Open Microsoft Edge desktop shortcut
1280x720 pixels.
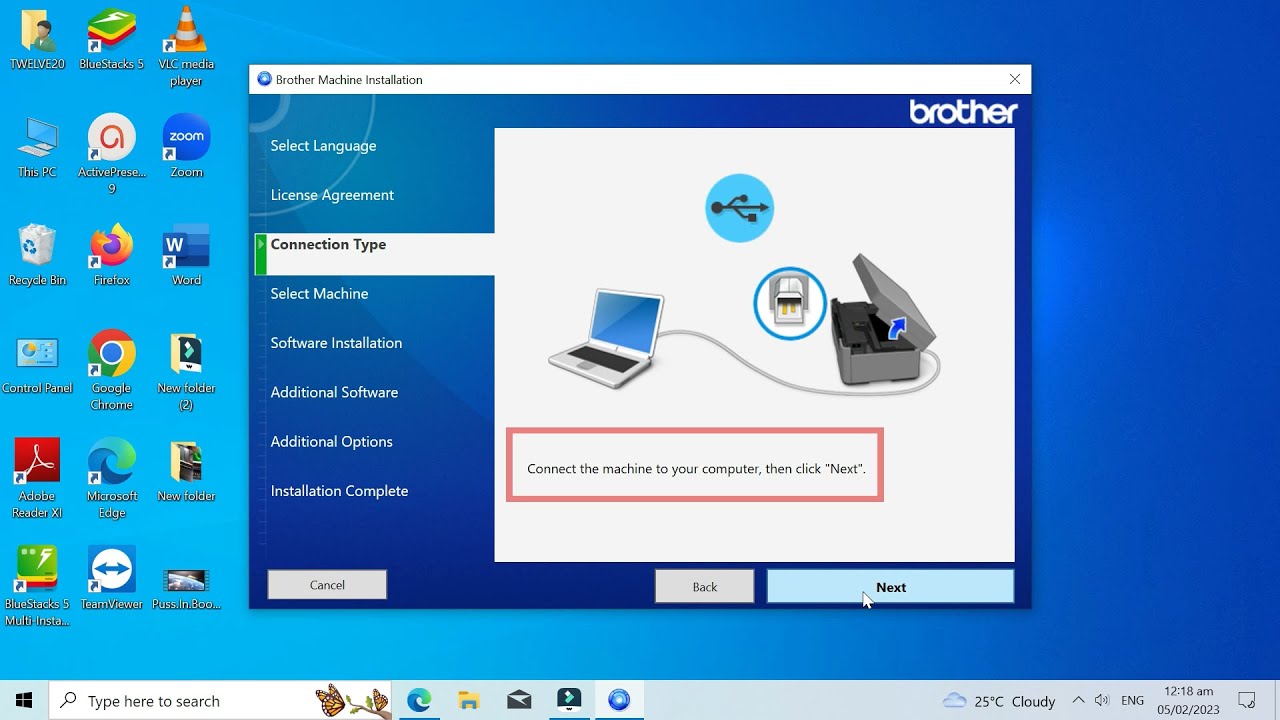coord(111,479)
